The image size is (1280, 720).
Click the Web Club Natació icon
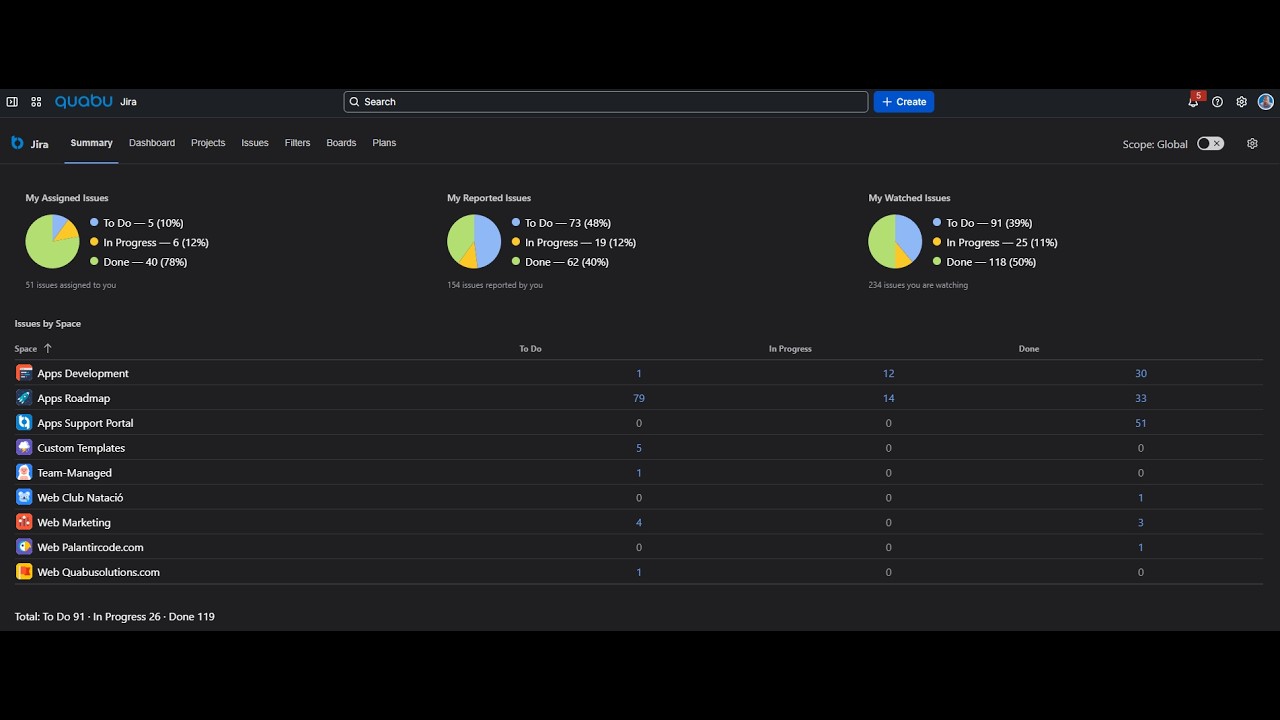tap(24, 497)
